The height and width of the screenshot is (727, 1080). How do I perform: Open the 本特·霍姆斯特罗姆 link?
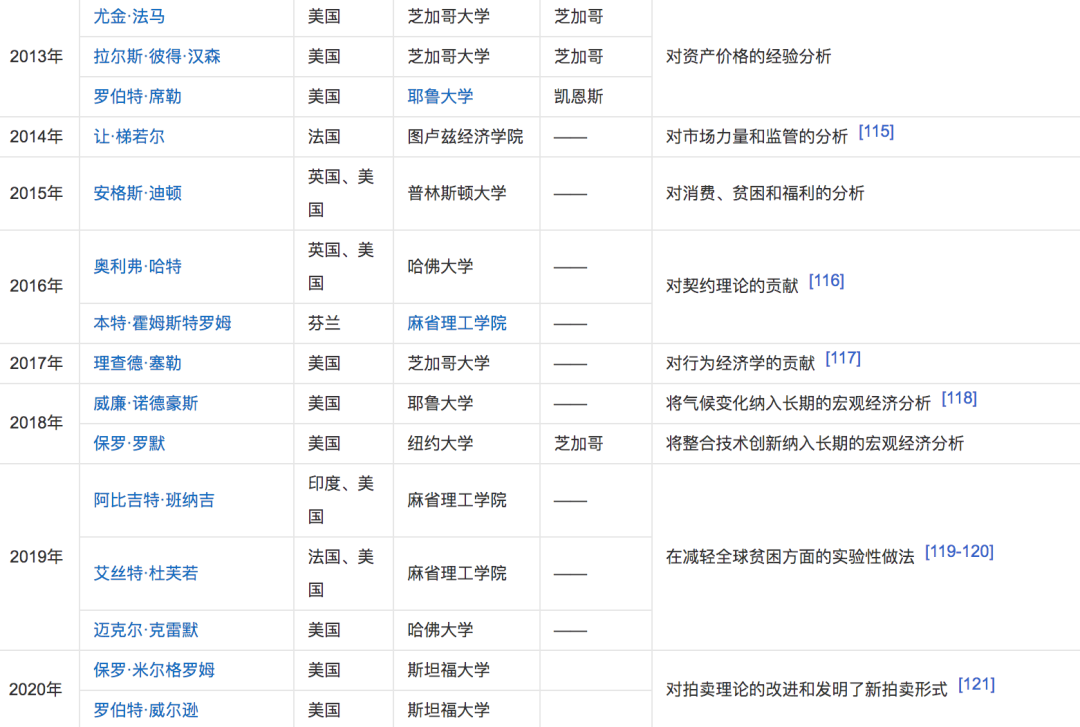pos(163,323)
